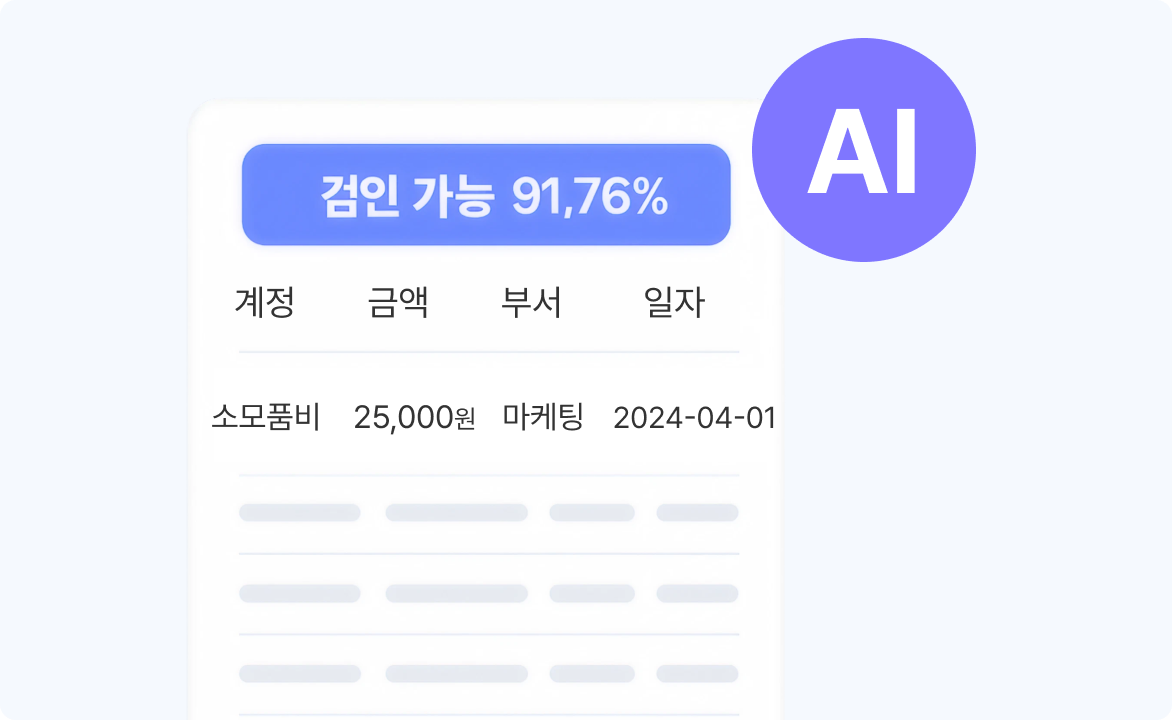Select second placeholder row's 금액 column bar
1172x720 pixels.
(456, 593)
